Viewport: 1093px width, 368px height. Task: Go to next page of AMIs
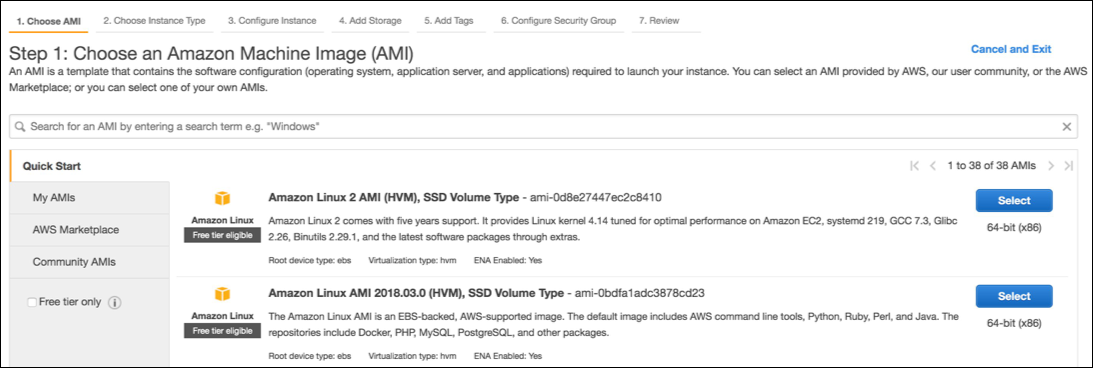[1051, 166]
